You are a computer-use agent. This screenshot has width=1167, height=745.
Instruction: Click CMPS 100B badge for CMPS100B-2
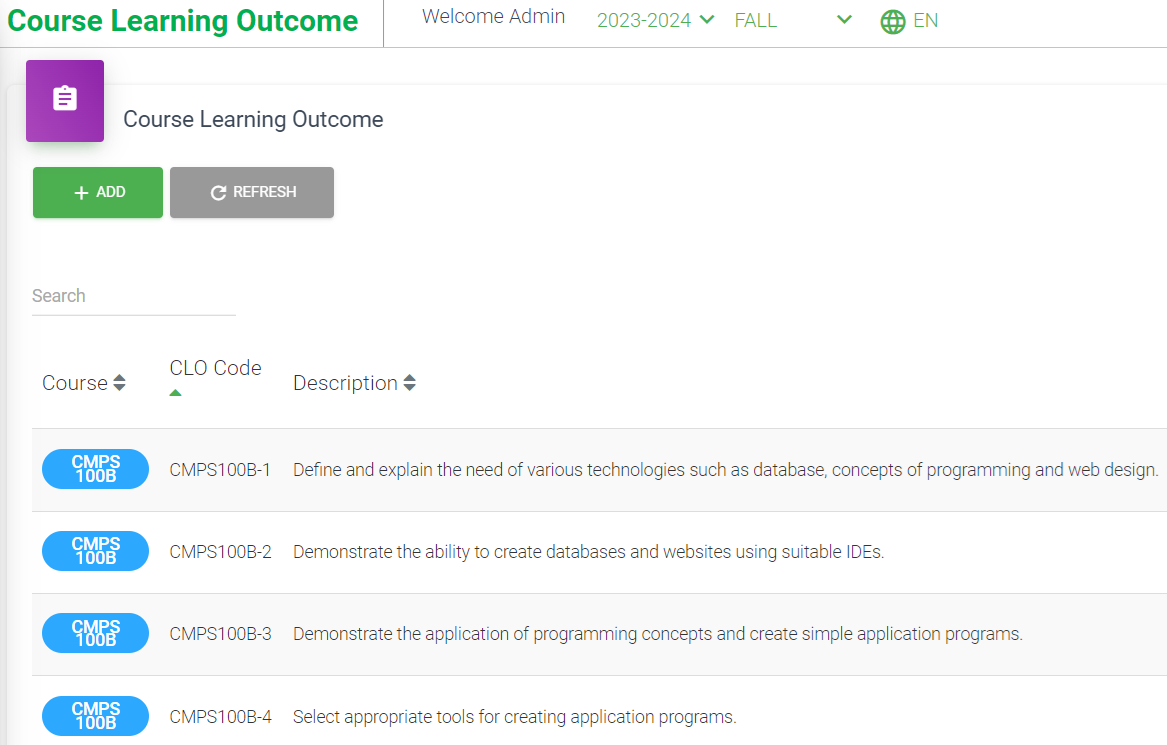[x=95, y=551]
